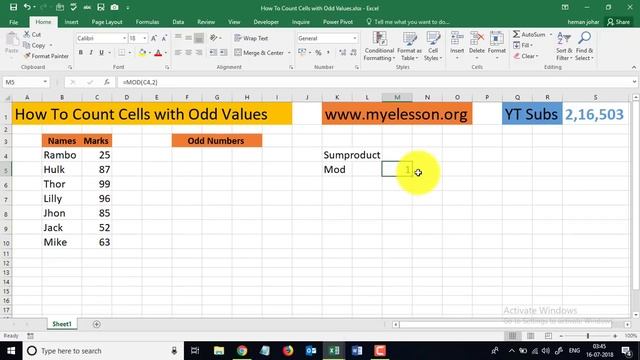
Task: Adjust the zoom slider in status bar
Action: (x=588, y=336)
